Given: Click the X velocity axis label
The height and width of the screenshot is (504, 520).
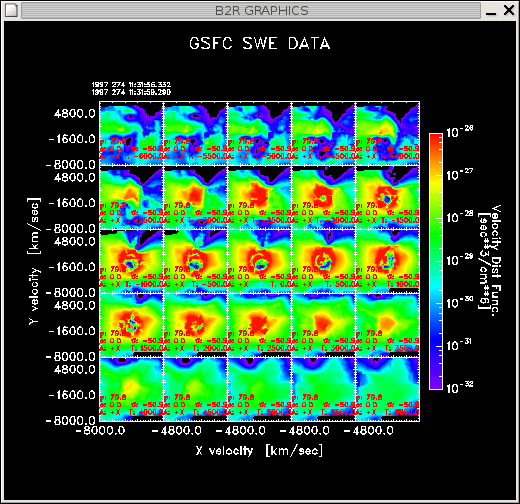Looking at the screenshot, I should [x=259, y=451].
